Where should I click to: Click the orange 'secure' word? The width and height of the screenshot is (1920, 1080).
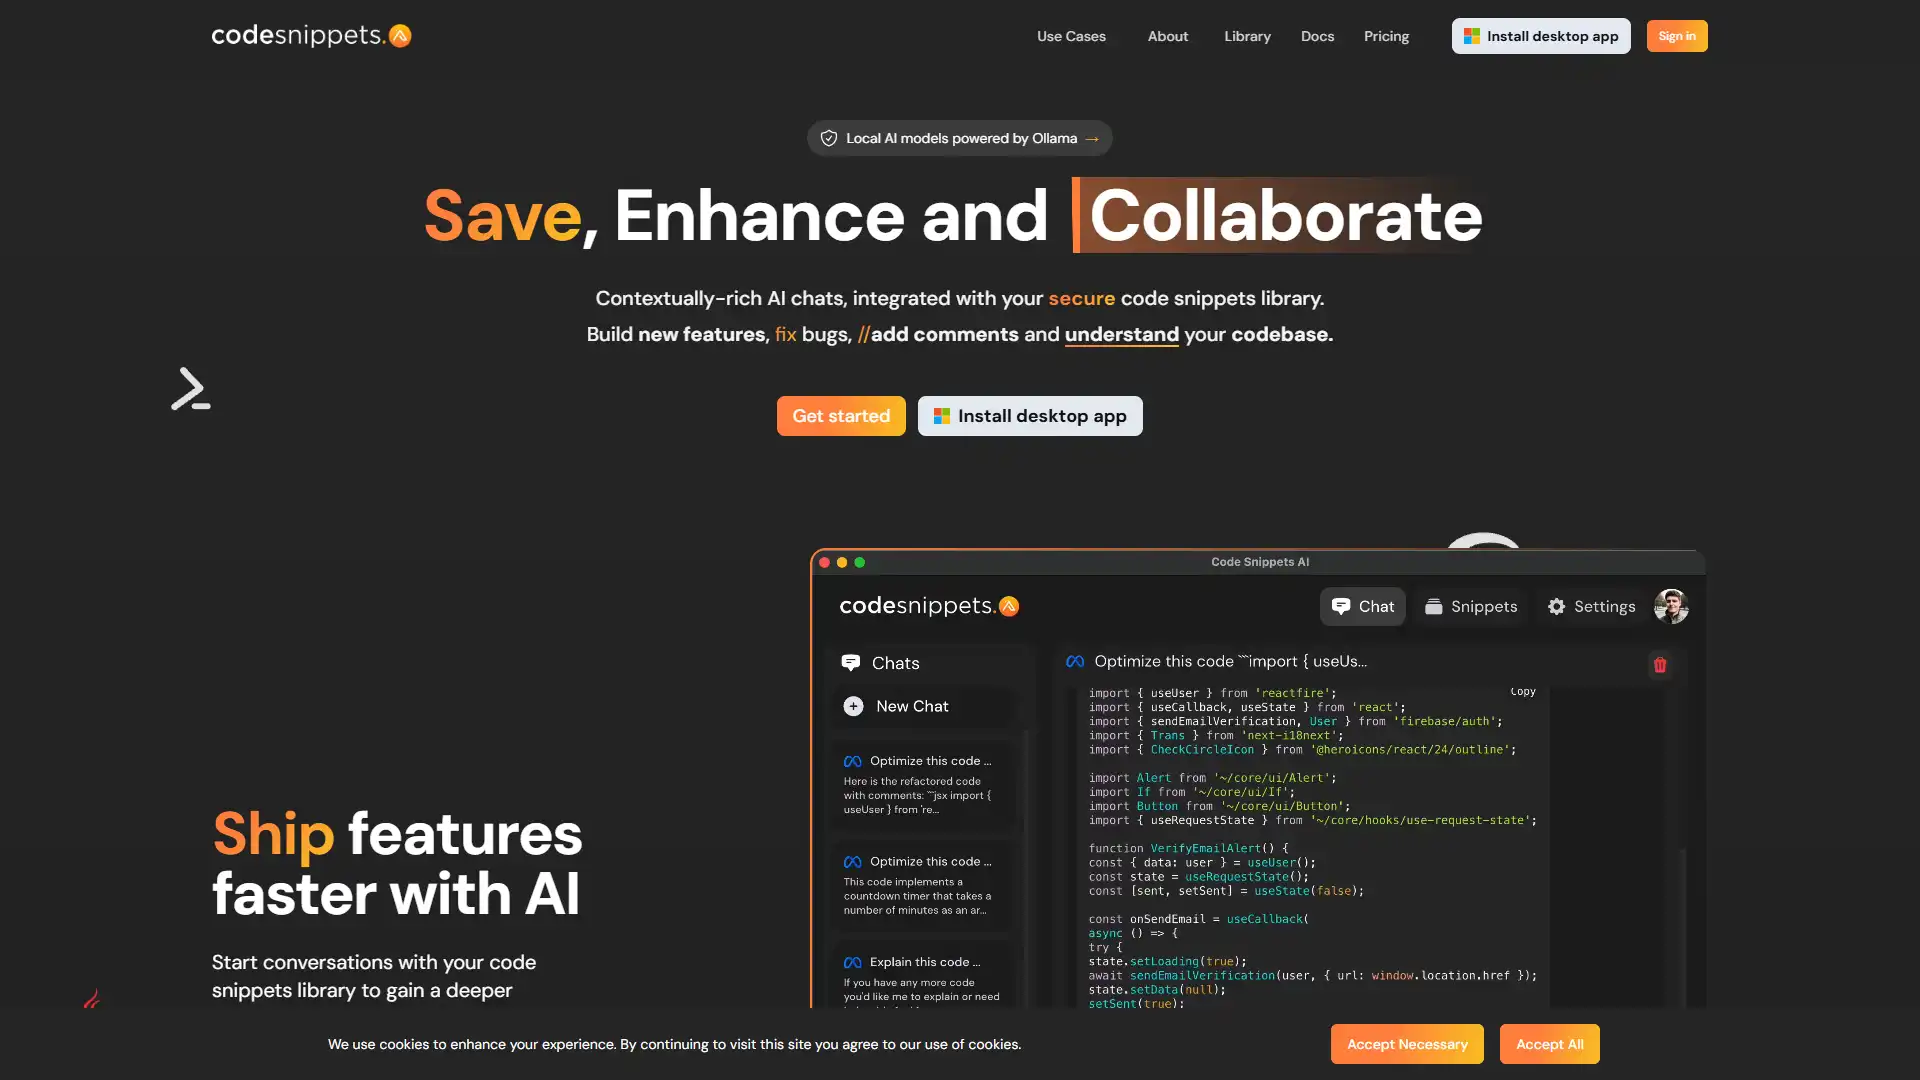click(1081, 298)
